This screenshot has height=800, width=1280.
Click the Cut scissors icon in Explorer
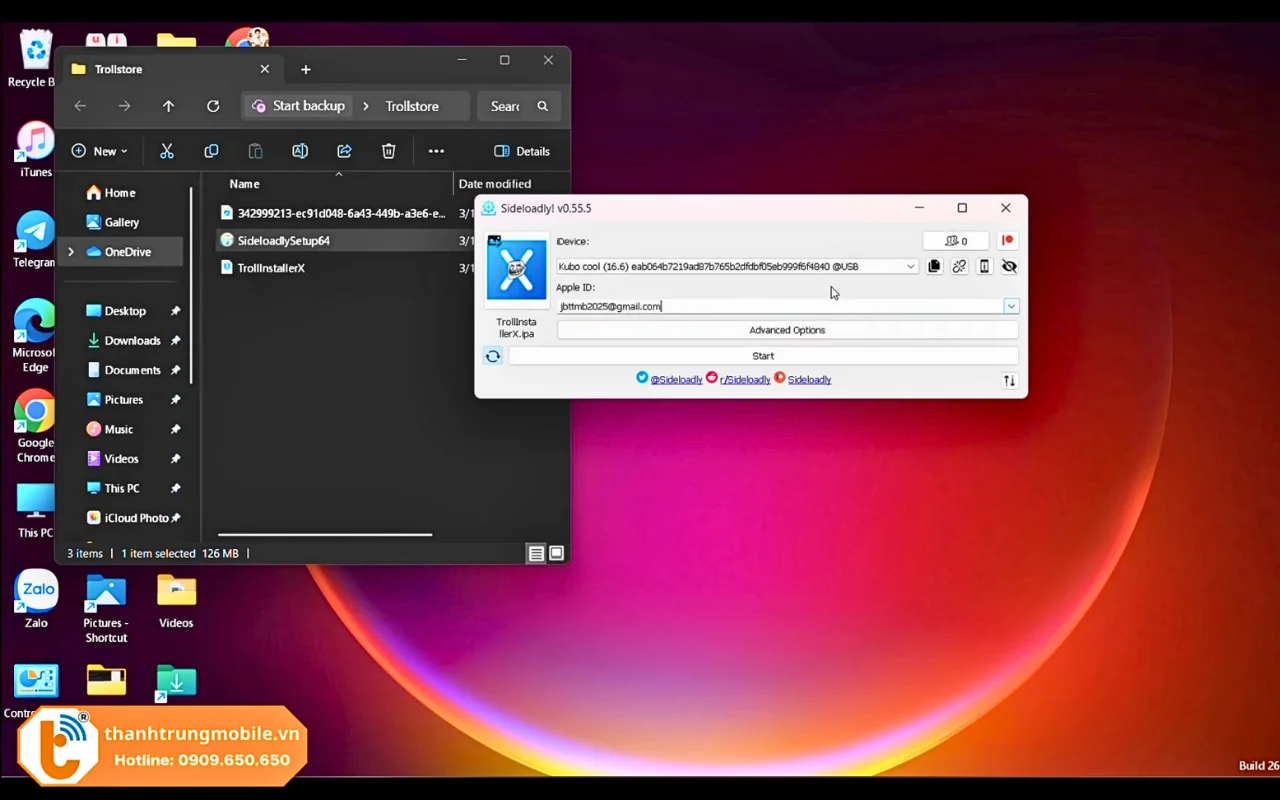pos(167,151)
